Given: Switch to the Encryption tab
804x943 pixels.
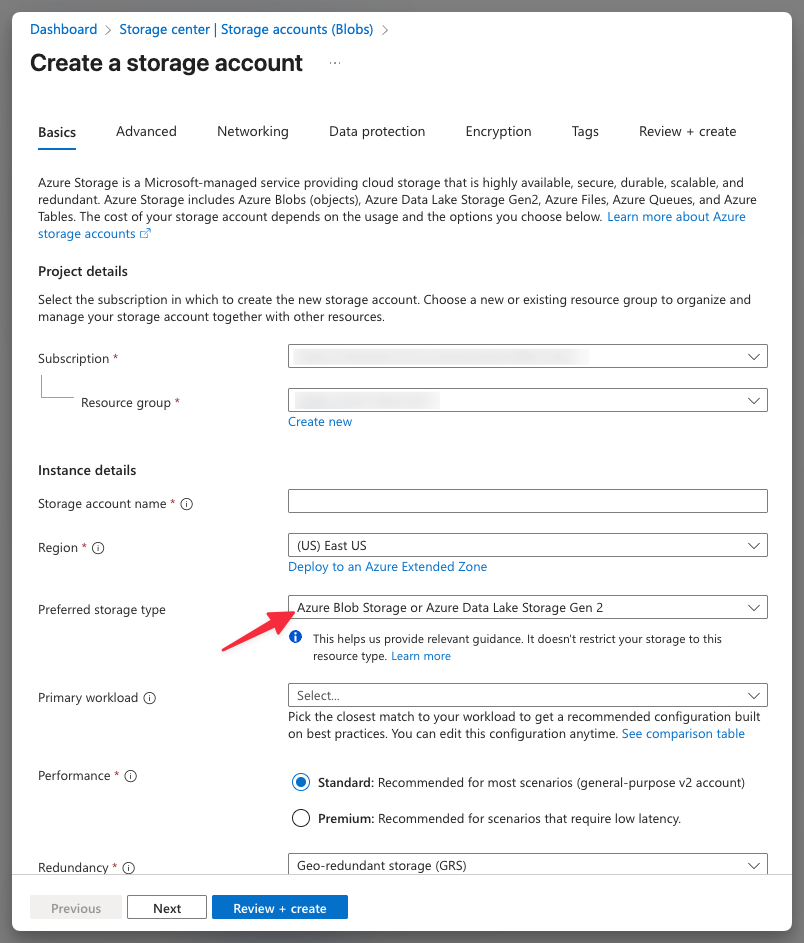Looking at the screenshot, I should click(x=499, y=132).
